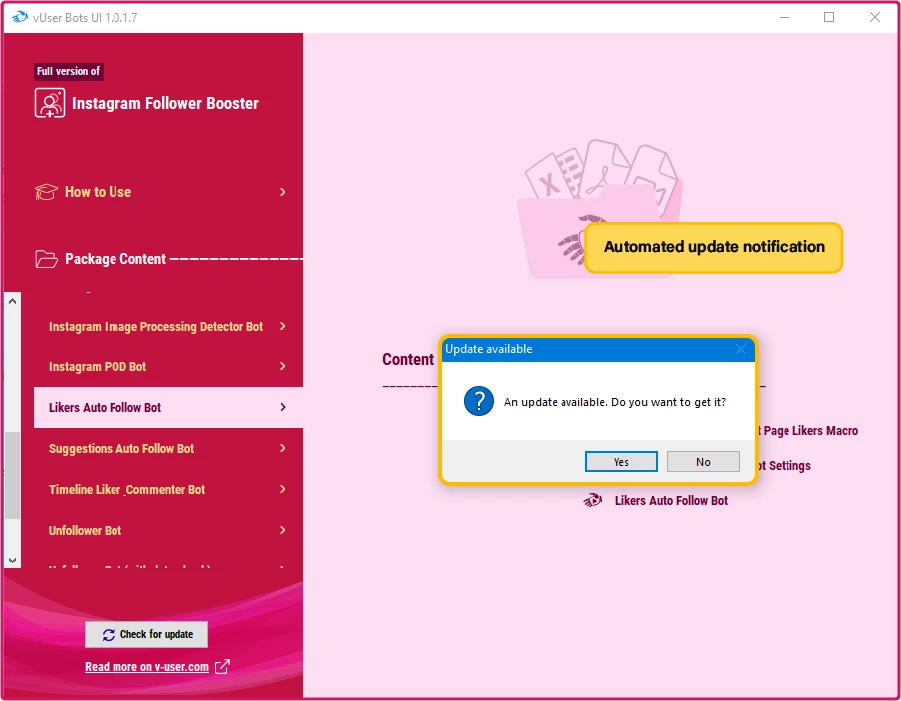Click the Instagram Follower Booster profile icon

pos(50,103)
